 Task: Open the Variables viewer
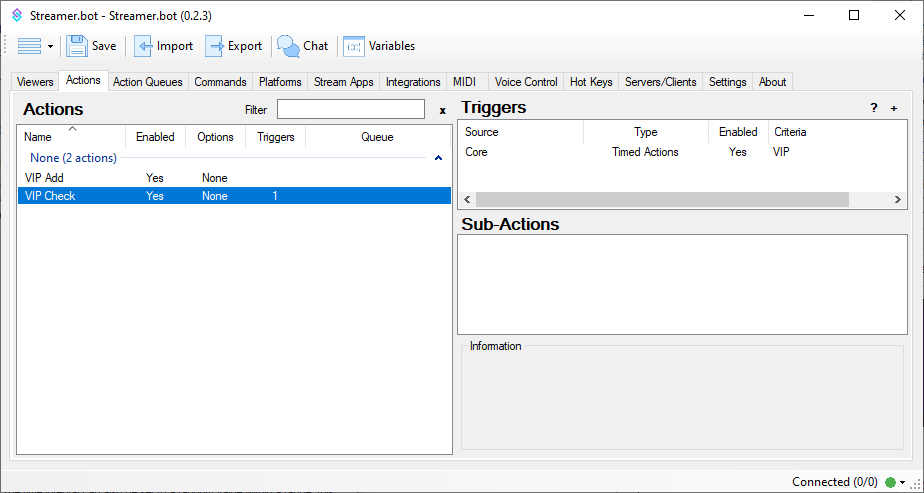380,46
